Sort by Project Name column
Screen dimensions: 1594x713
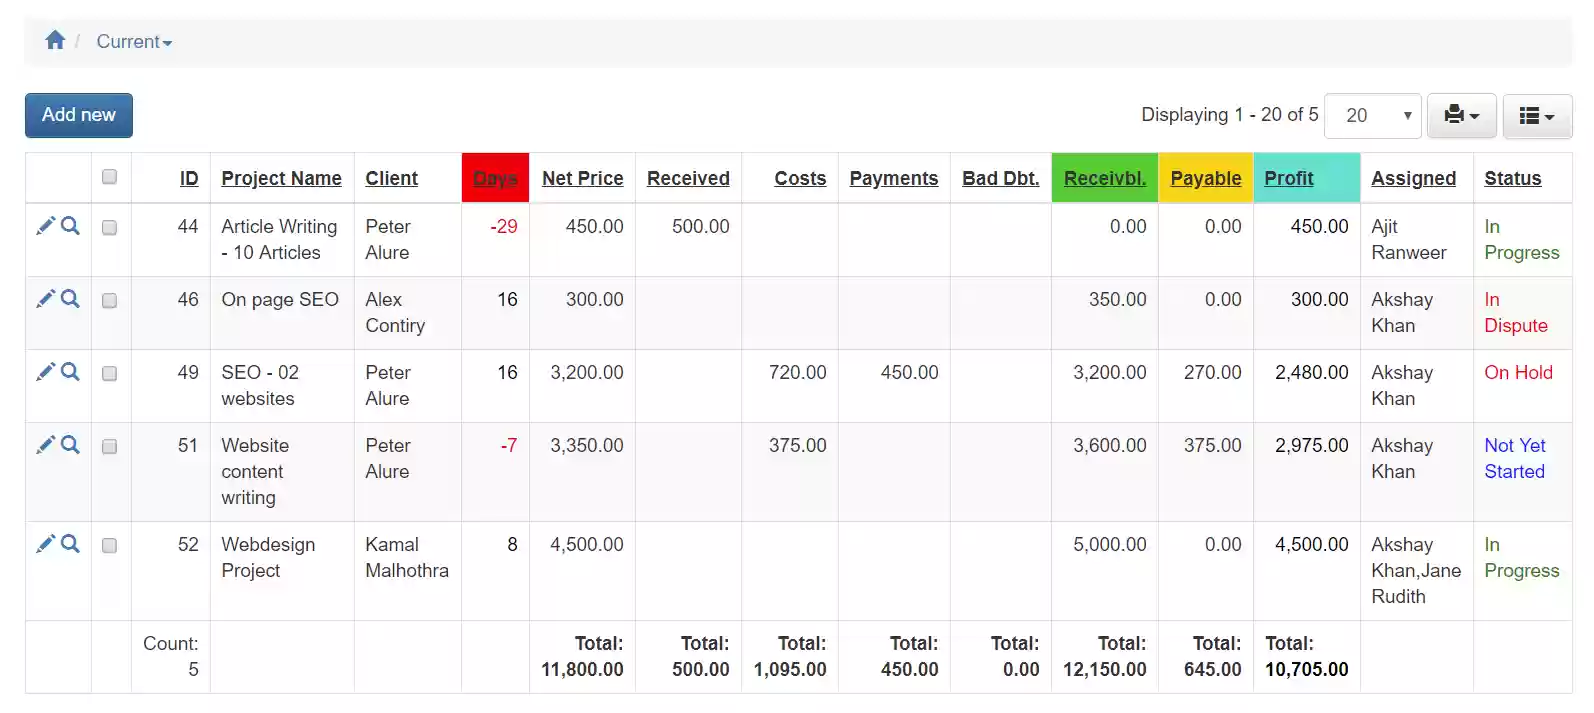pyautogui.click(x=281, y=178)
